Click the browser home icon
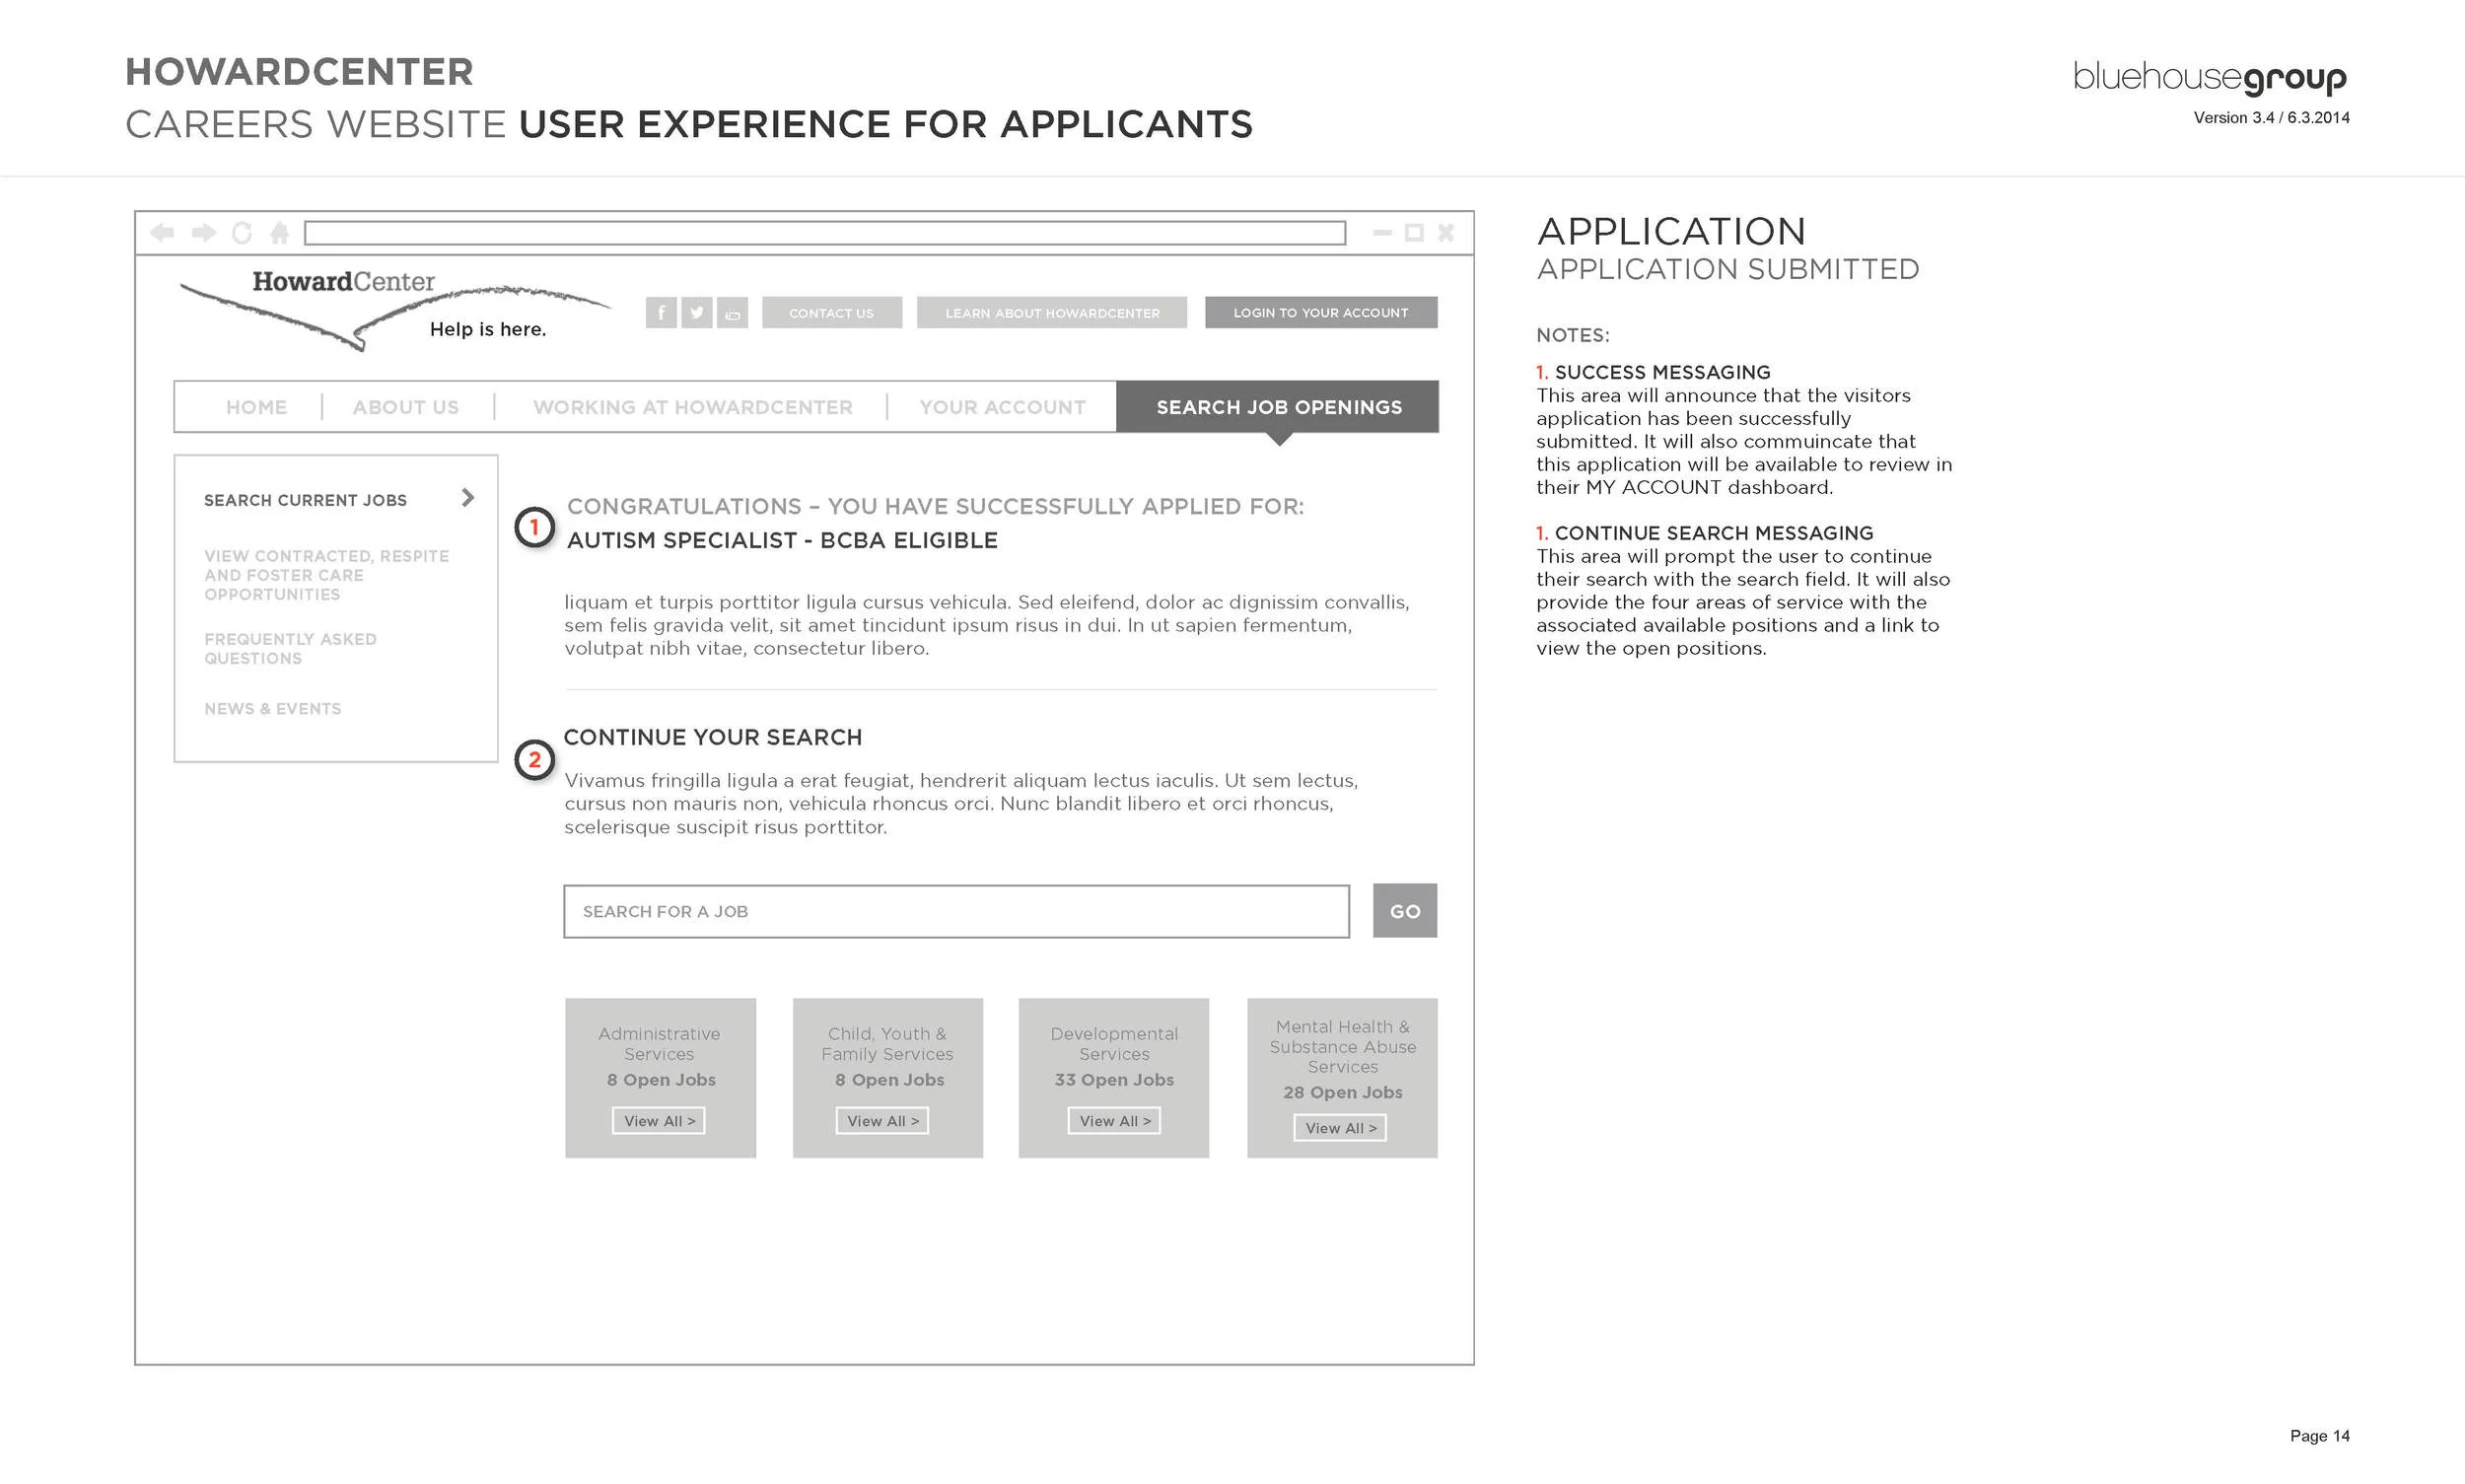 point(280,232)
